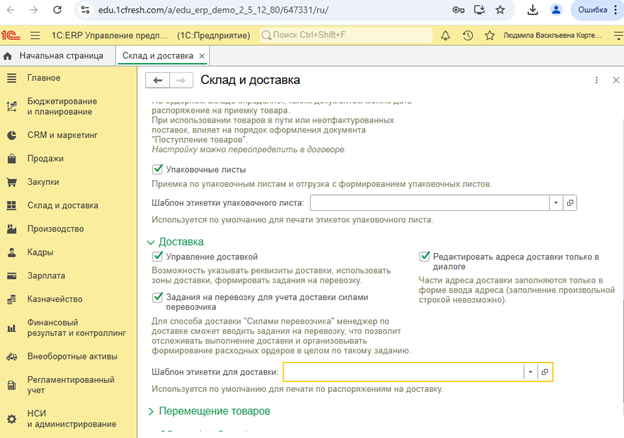Open Продажи section in sidebar

point(45,159)
